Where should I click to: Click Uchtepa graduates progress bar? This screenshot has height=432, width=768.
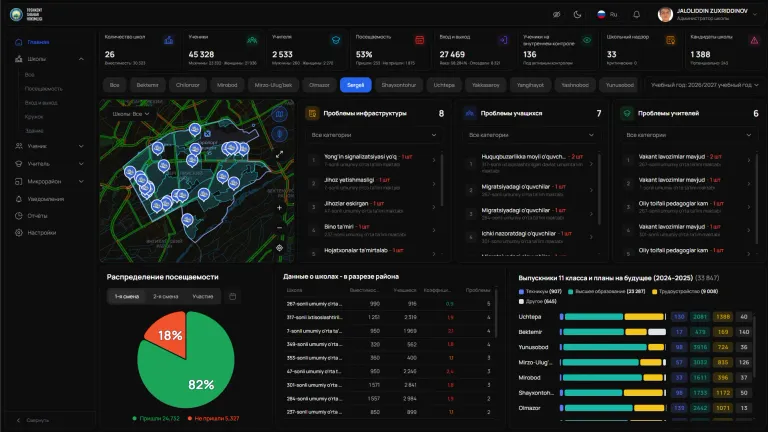pos(613,317)
